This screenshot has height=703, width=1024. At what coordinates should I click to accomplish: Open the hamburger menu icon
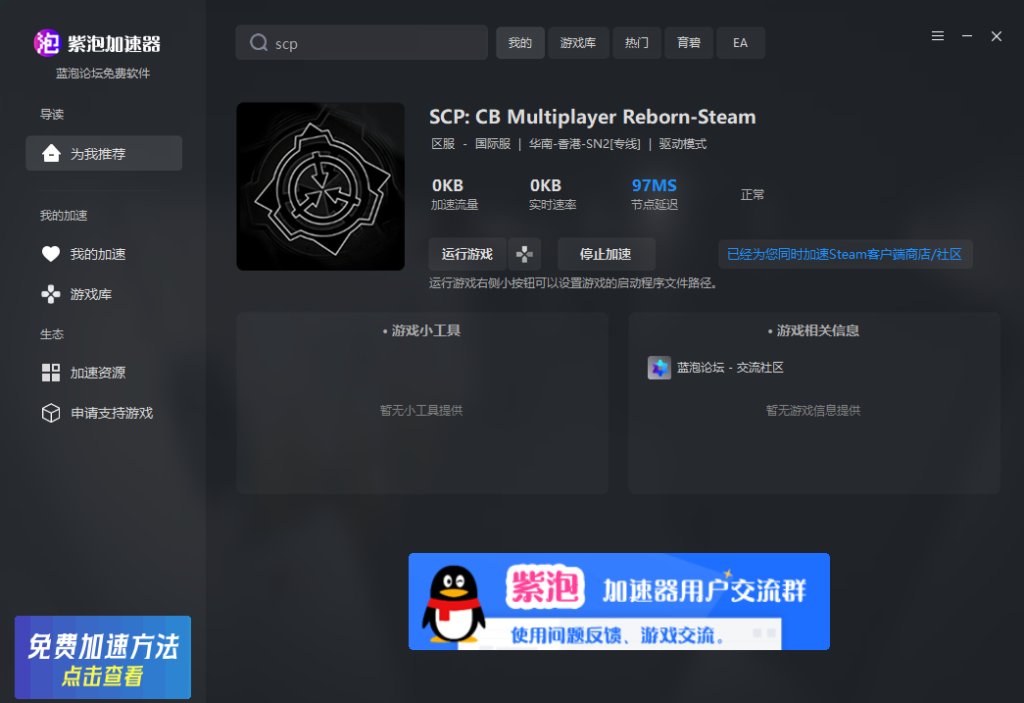[x=938, y=36]
